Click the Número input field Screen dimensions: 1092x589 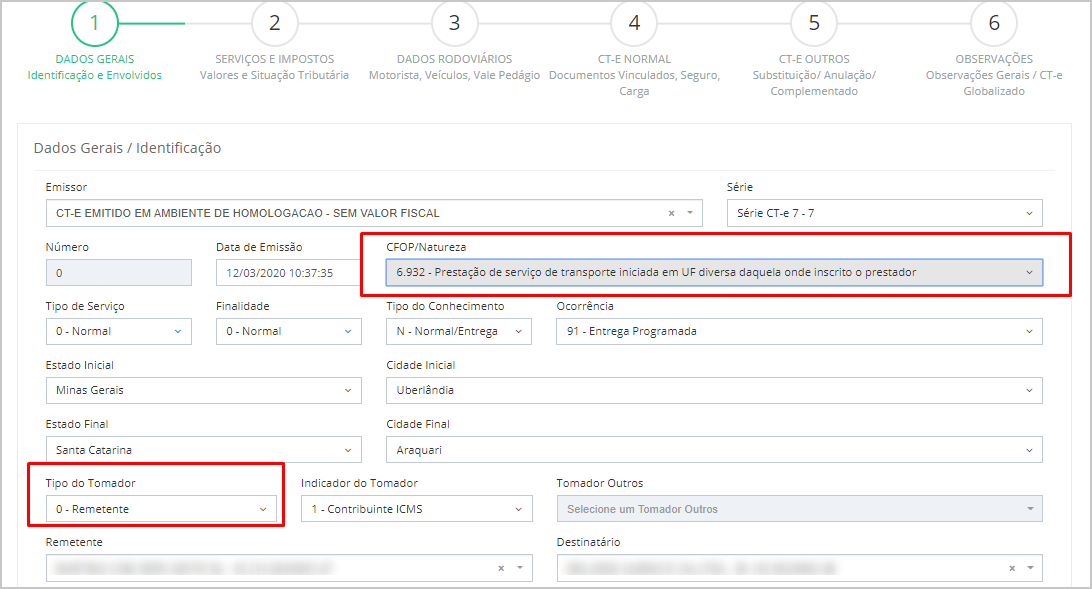pyautogui.click(x=118, y=273)
